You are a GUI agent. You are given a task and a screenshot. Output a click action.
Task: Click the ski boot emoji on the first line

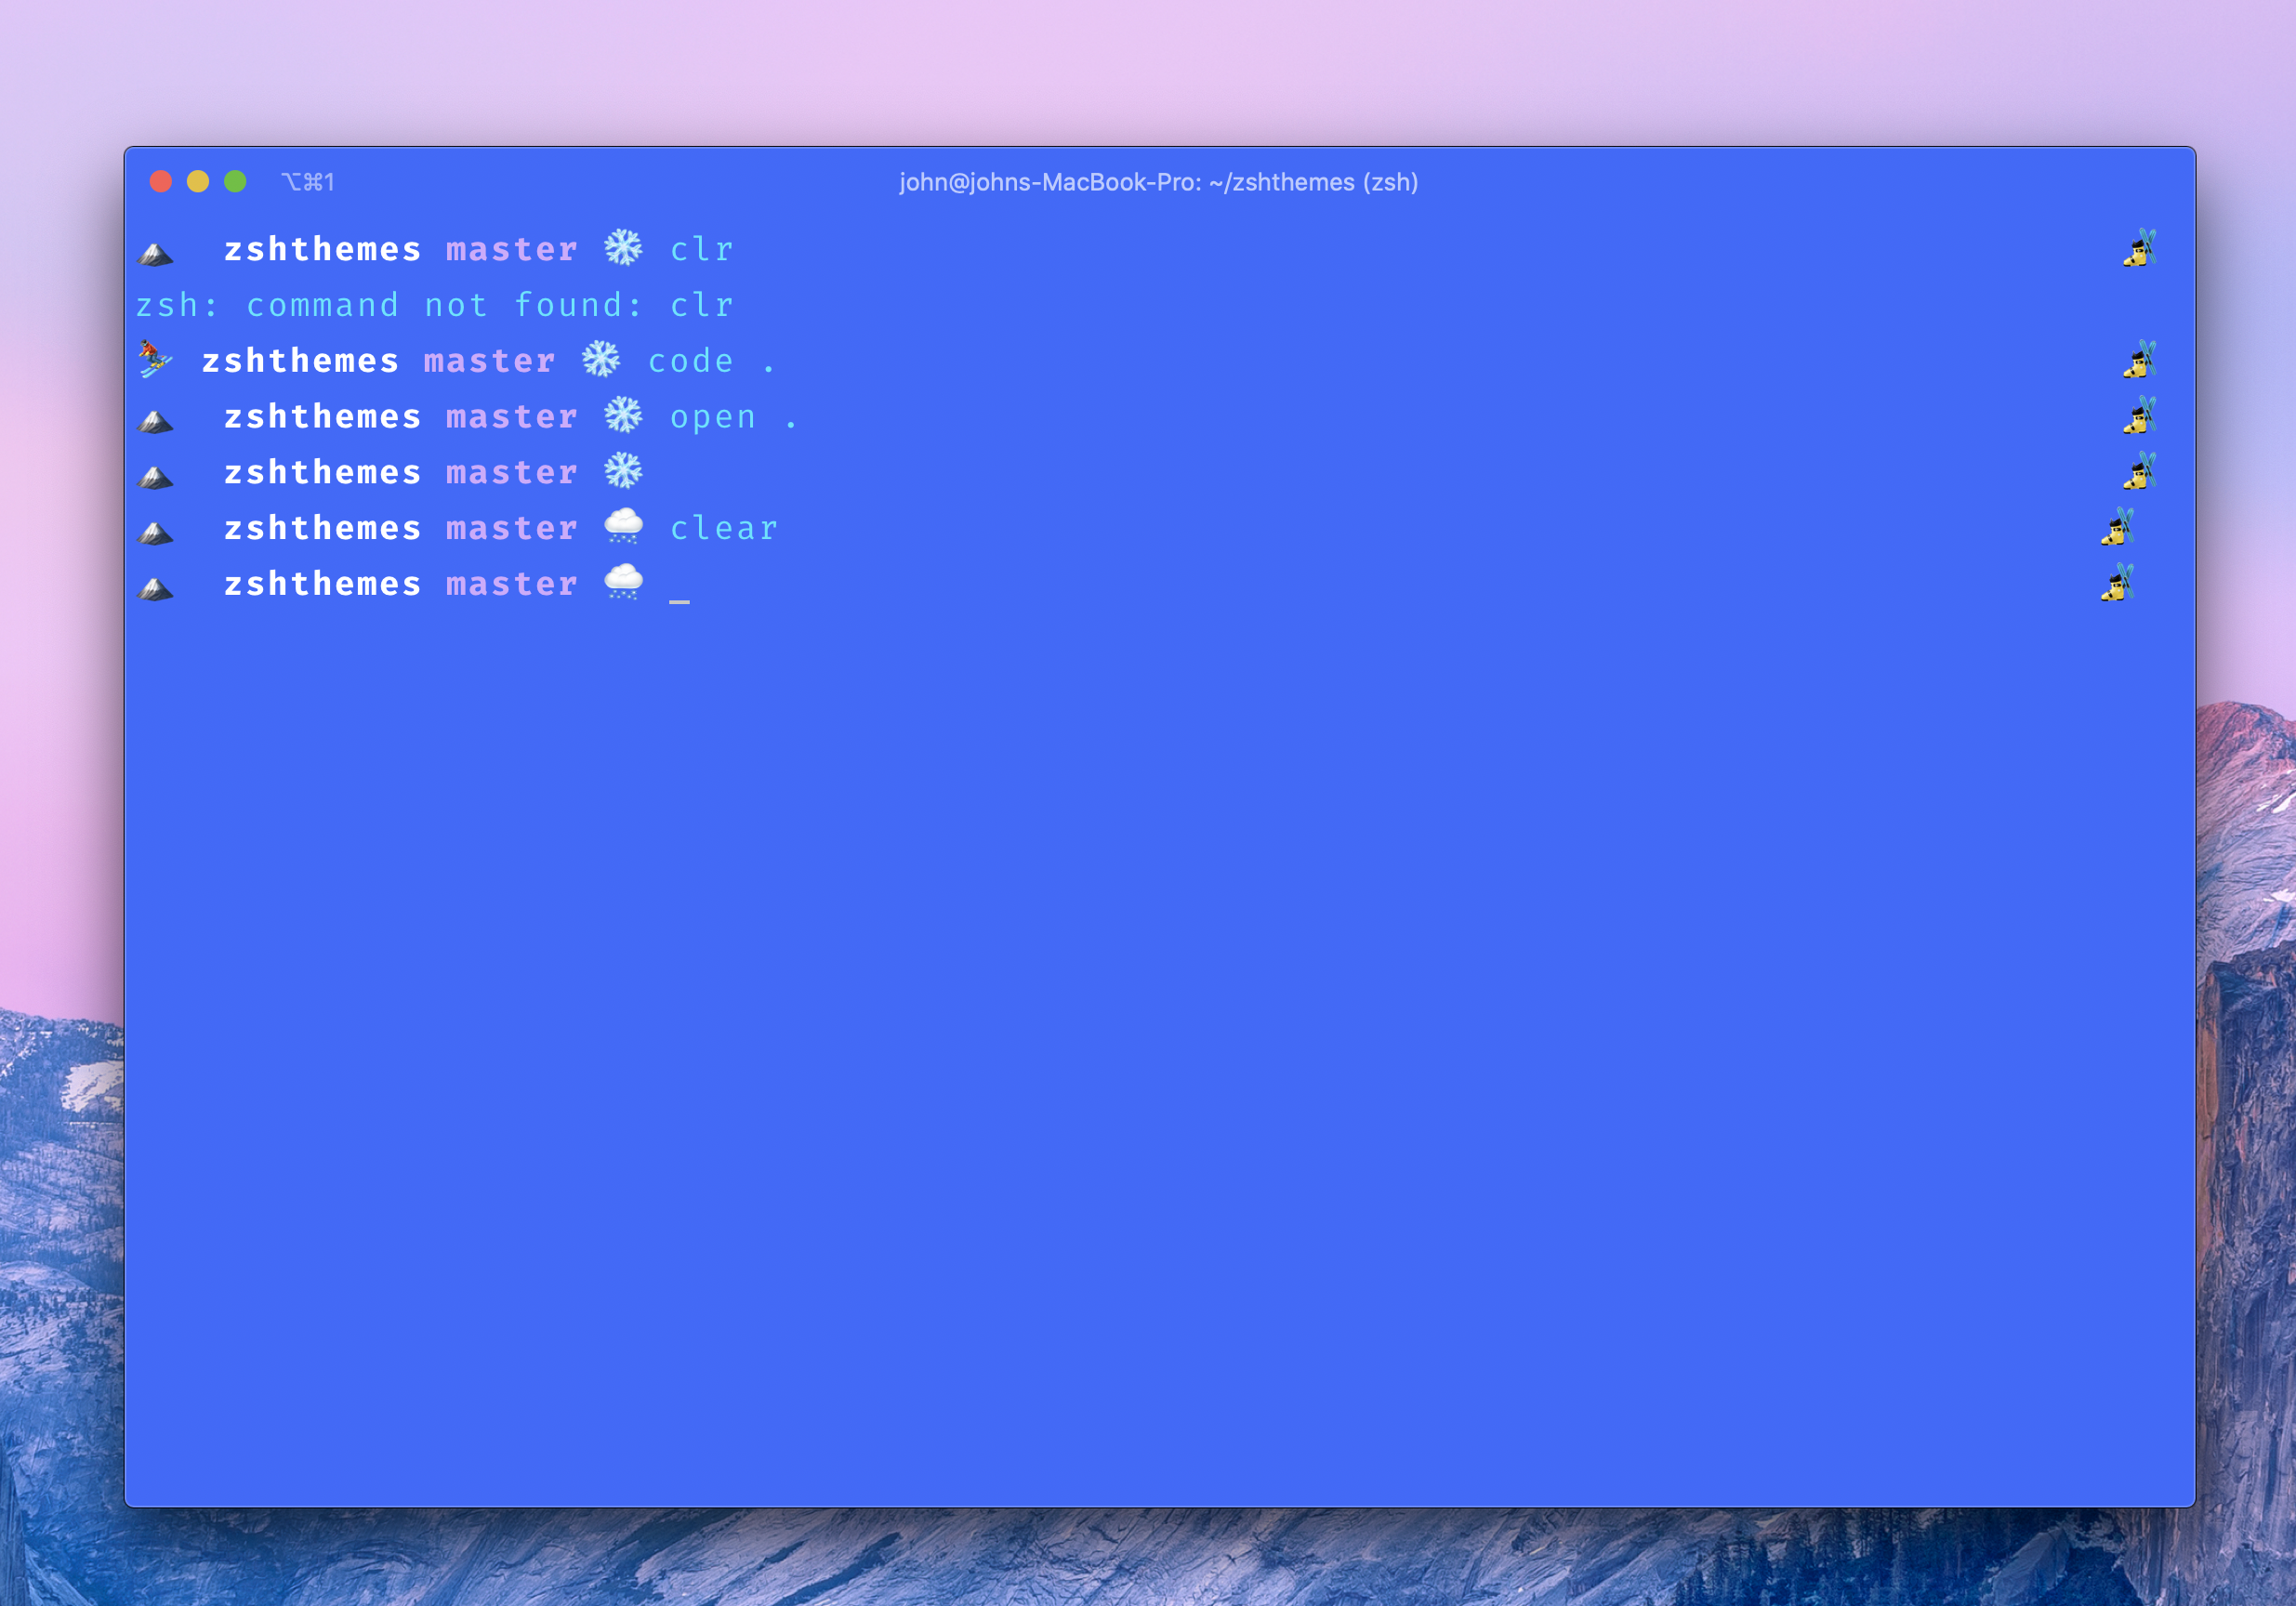pos(2139,249)
